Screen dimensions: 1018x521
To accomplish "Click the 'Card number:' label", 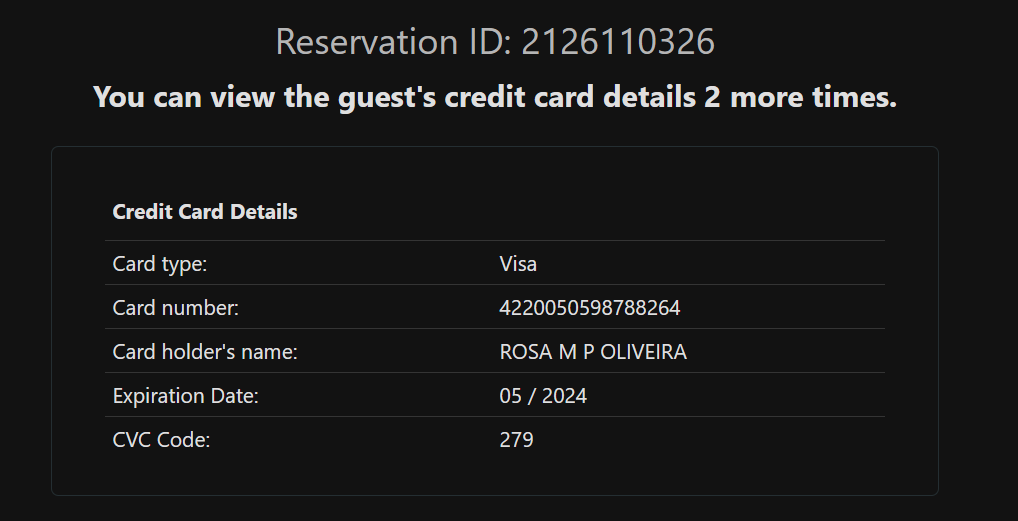I will pyautogui.click(x=176, y=308).
